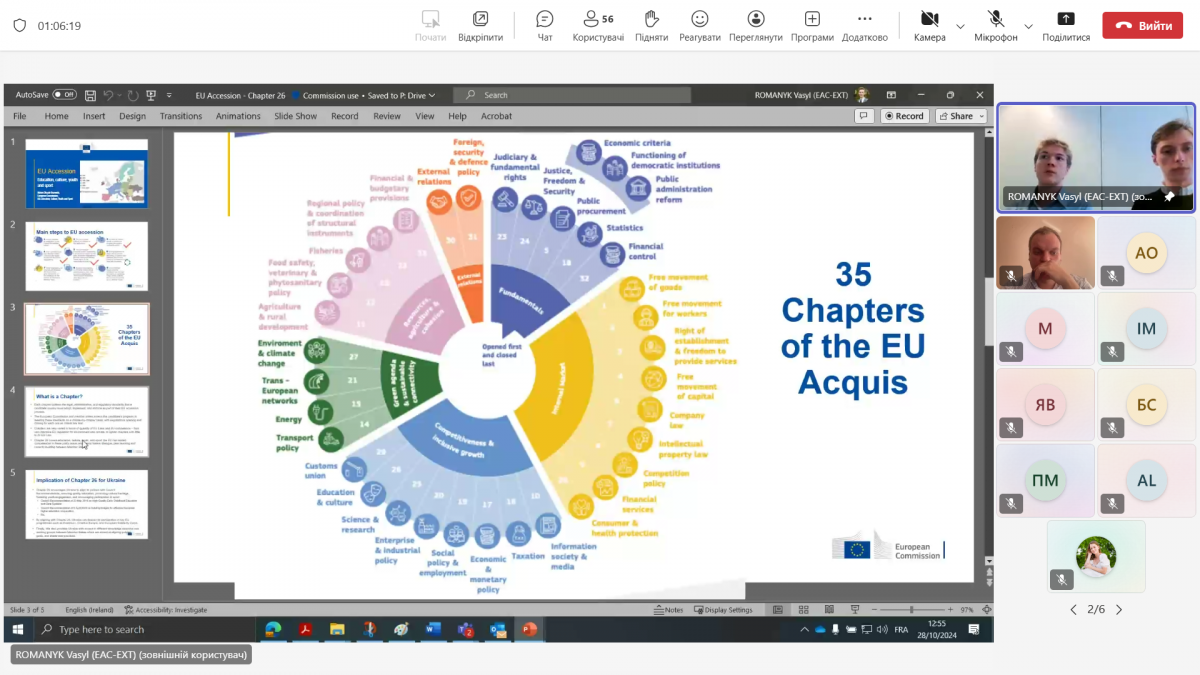The width and height of the screenshot is (1200, 675).
Task: Show the participants list (Користувачі)
Action: (x=598, y=25)
